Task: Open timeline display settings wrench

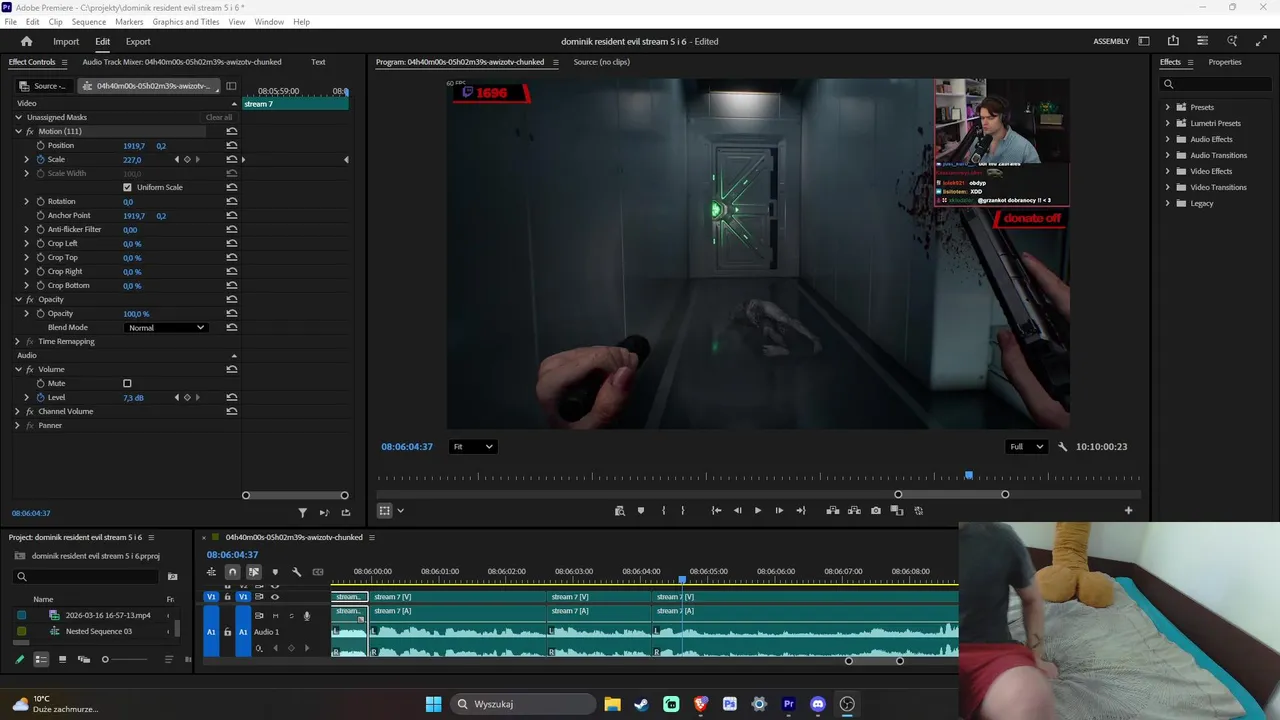Action: coord(296,572)
